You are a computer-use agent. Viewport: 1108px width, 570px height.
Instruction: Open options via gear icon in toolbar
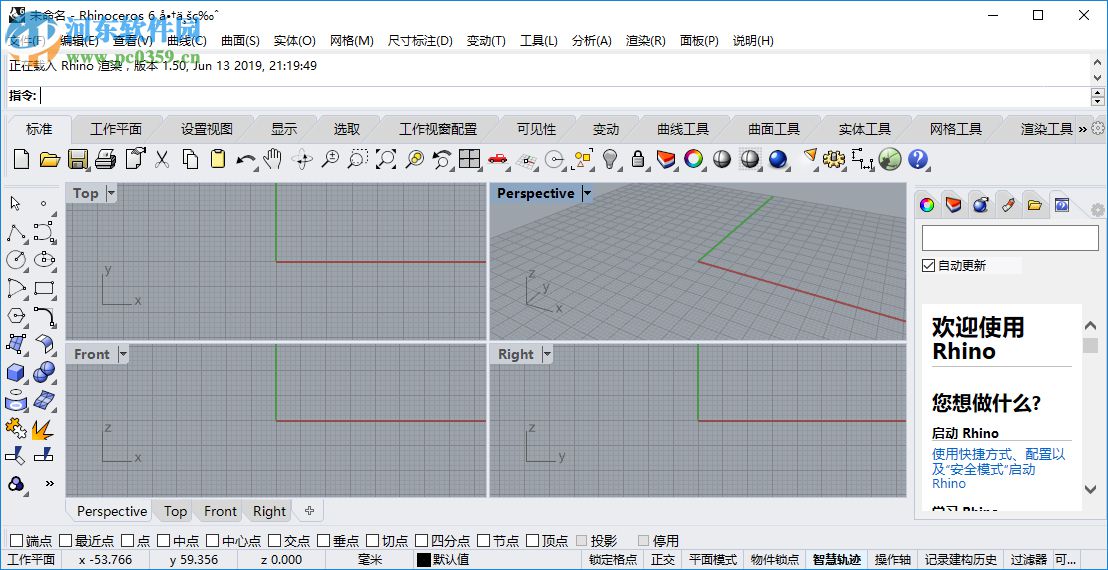click(834, 159)
